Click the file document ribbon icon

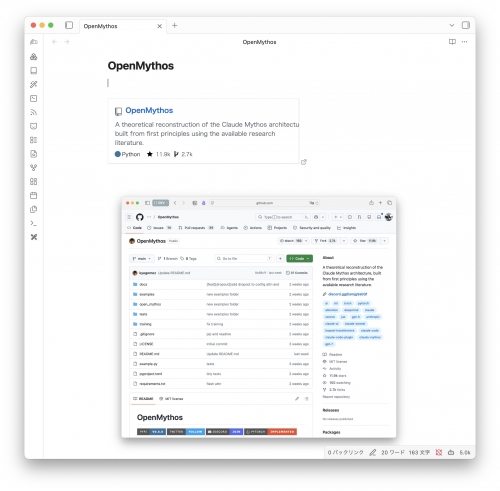coord(34,154)
